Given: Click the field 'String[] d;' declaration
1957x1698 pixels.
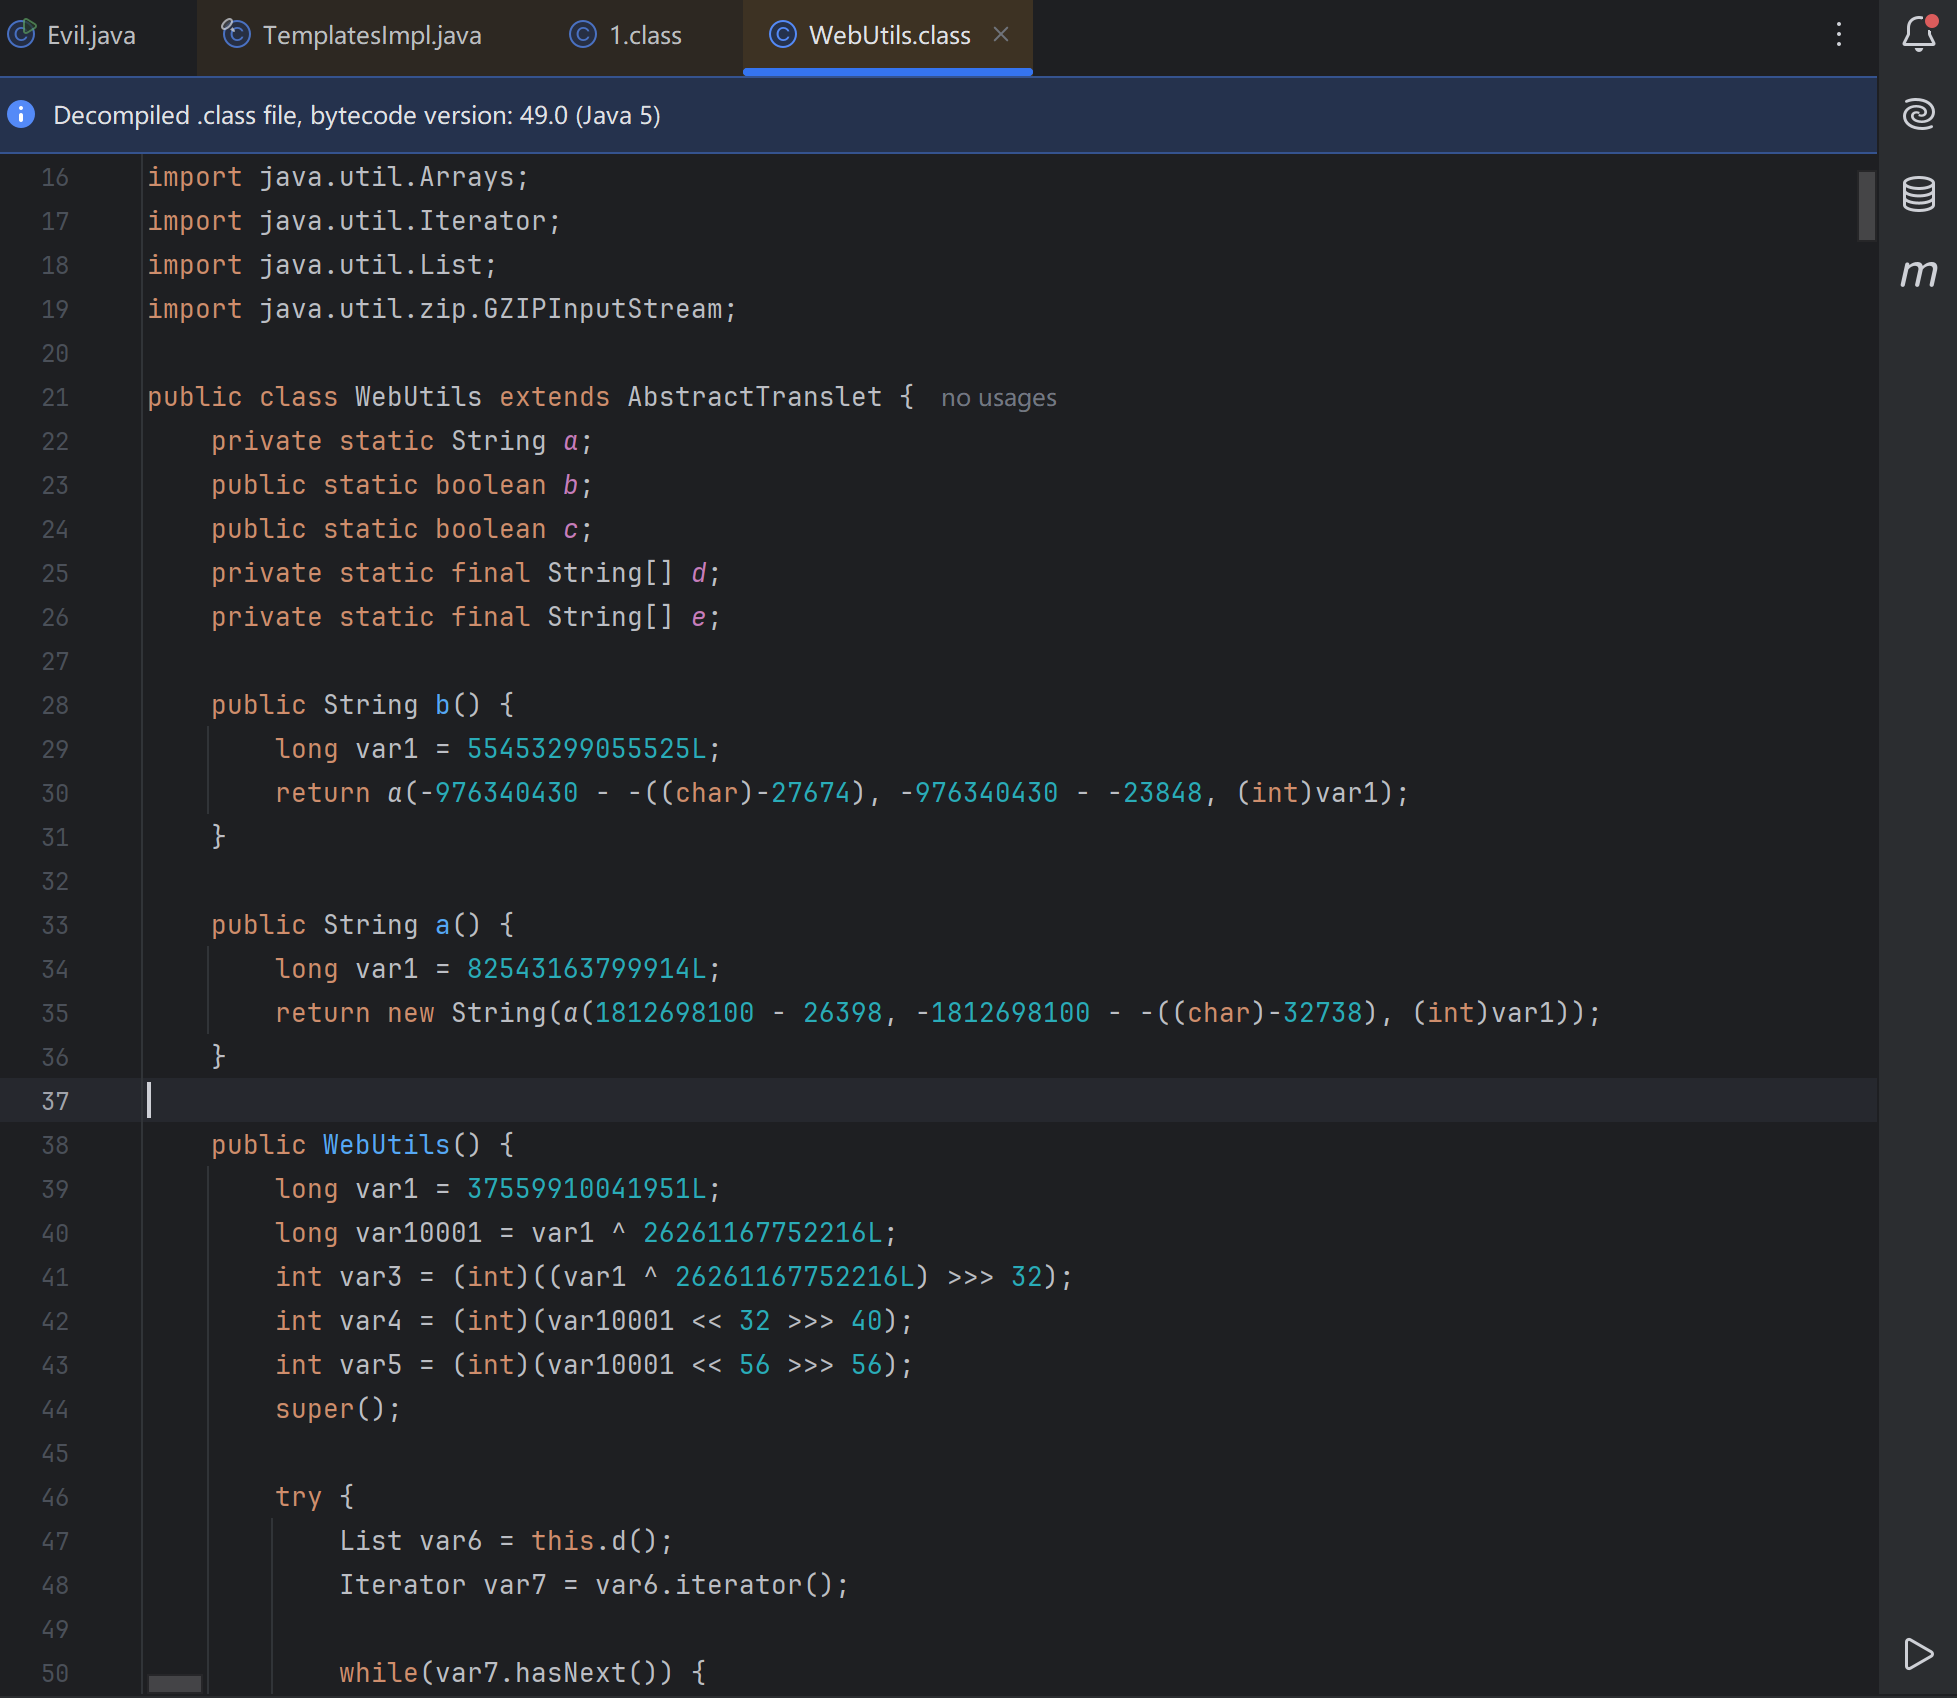Looking at the screenshot, I should [x=633, y=573].
